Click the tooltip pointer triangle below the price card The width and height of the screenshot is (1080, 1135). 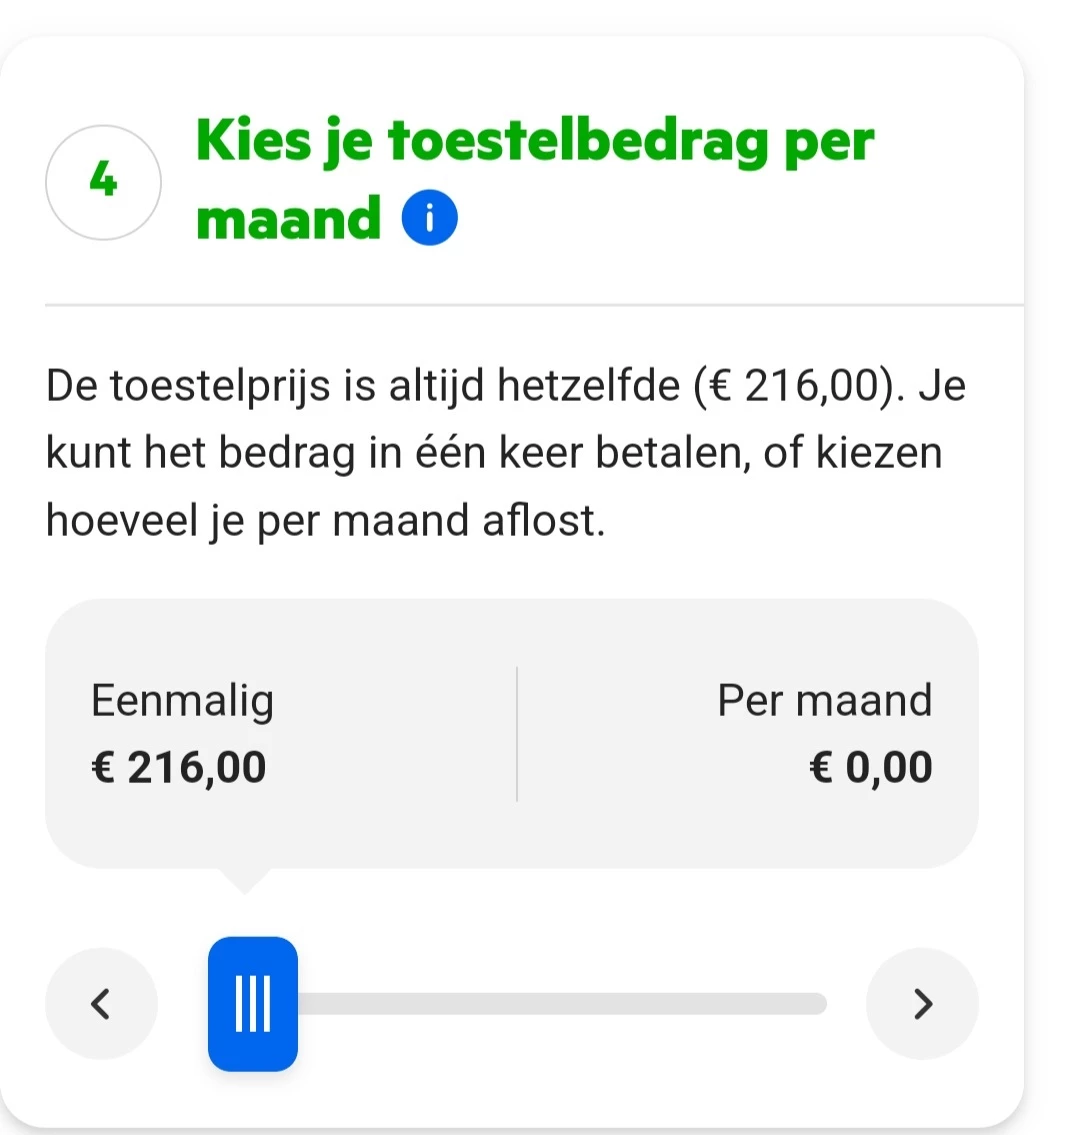click(x=244, y=880)
